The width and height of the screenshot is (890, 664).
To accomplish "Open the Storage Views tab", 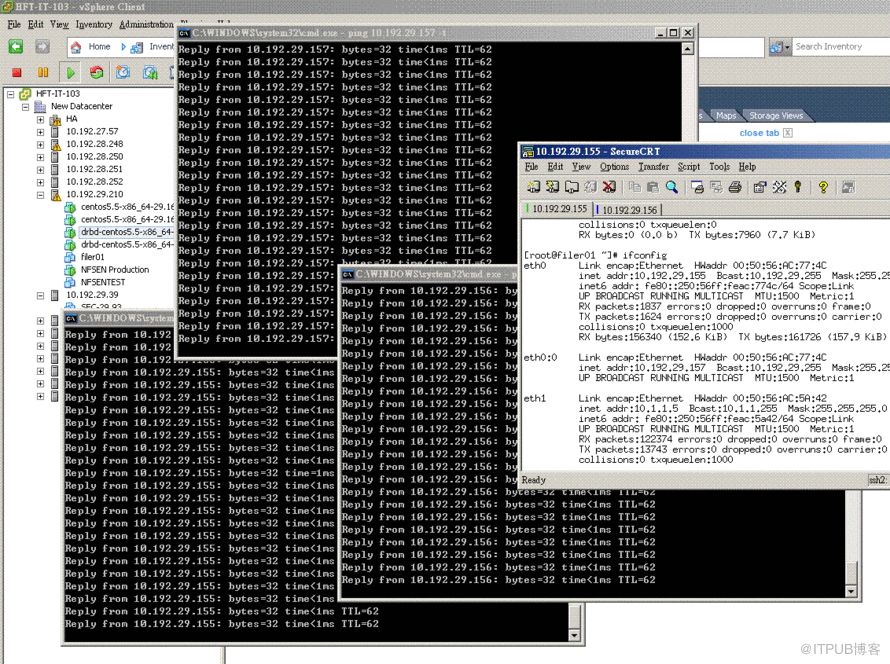I will point(776,116).
